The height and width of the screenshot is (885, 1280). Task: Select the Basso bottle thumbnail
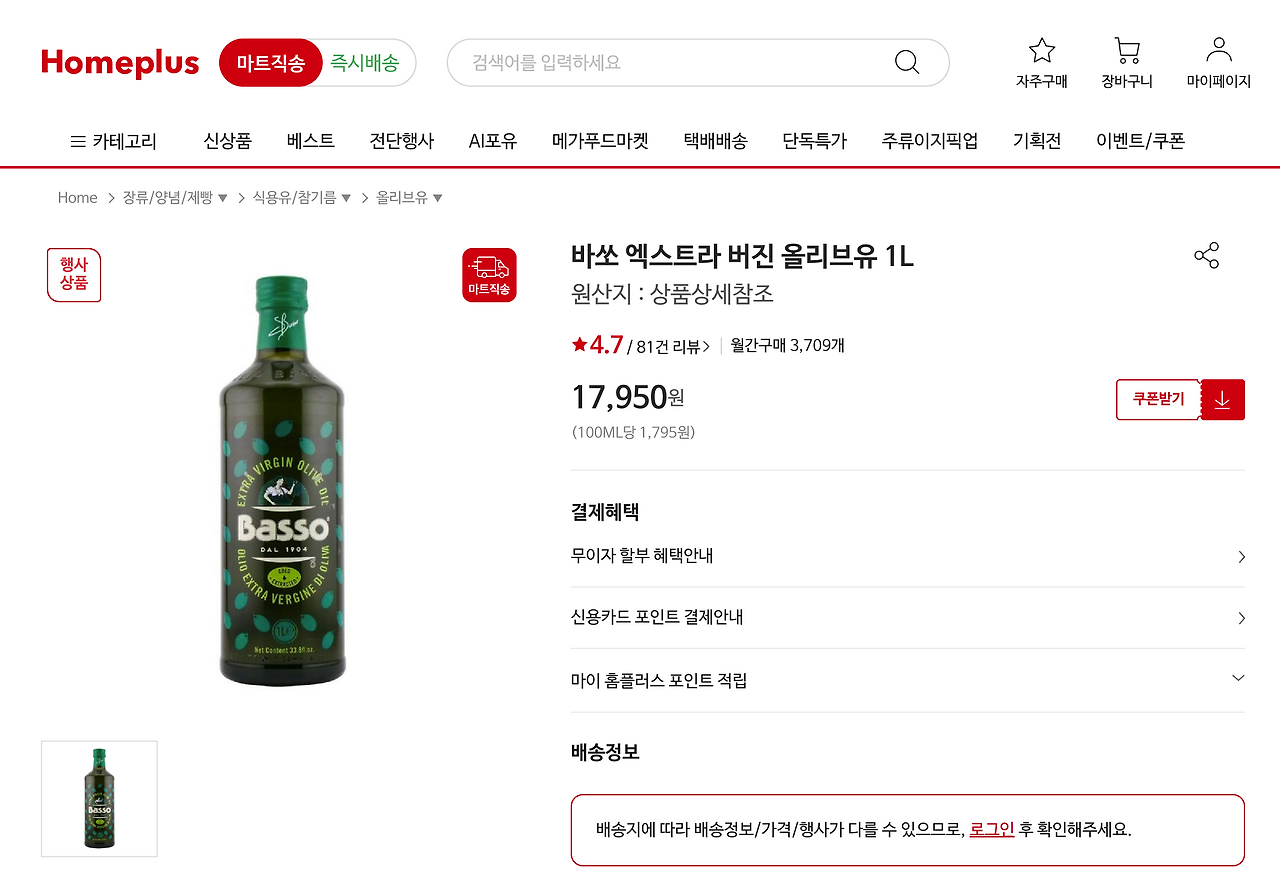click(x=99, y=797)
